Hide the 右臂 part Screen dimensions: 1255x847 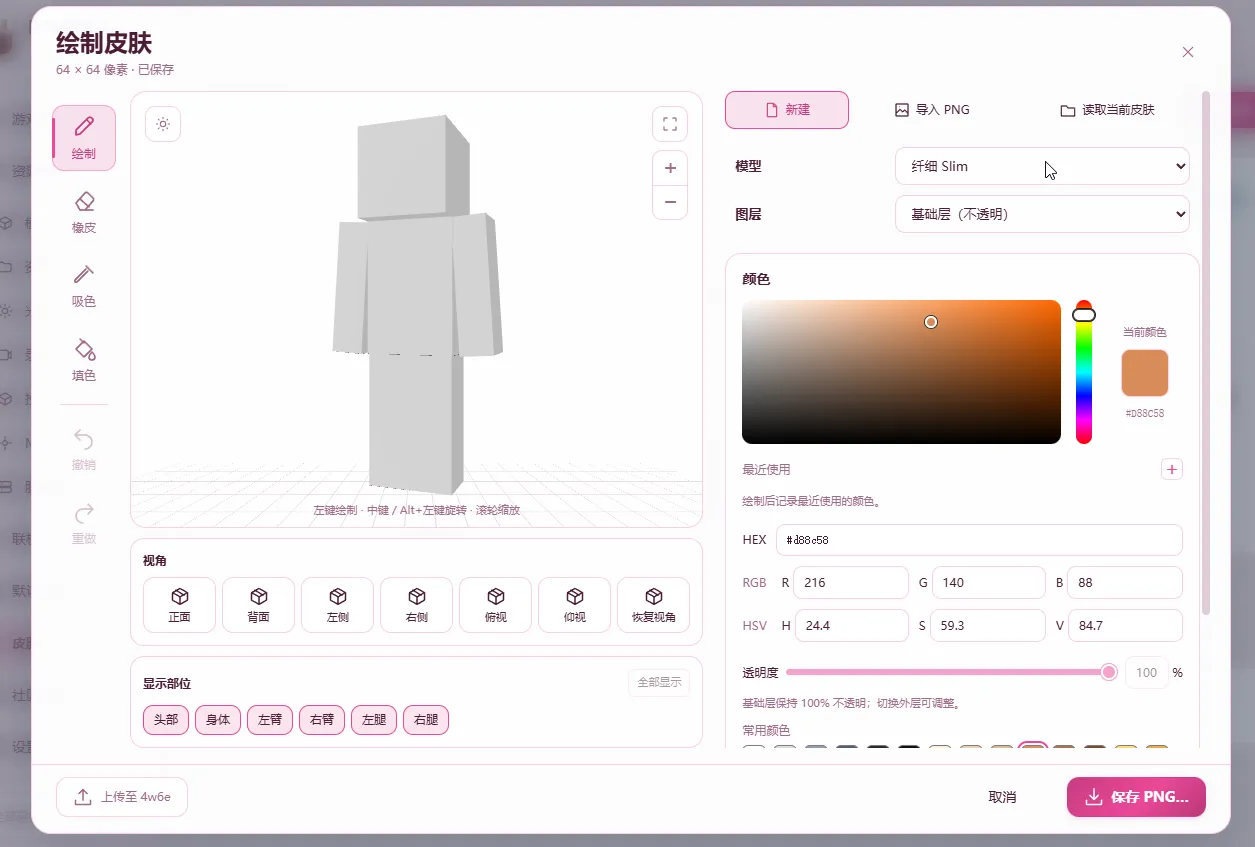coord(322,720)
